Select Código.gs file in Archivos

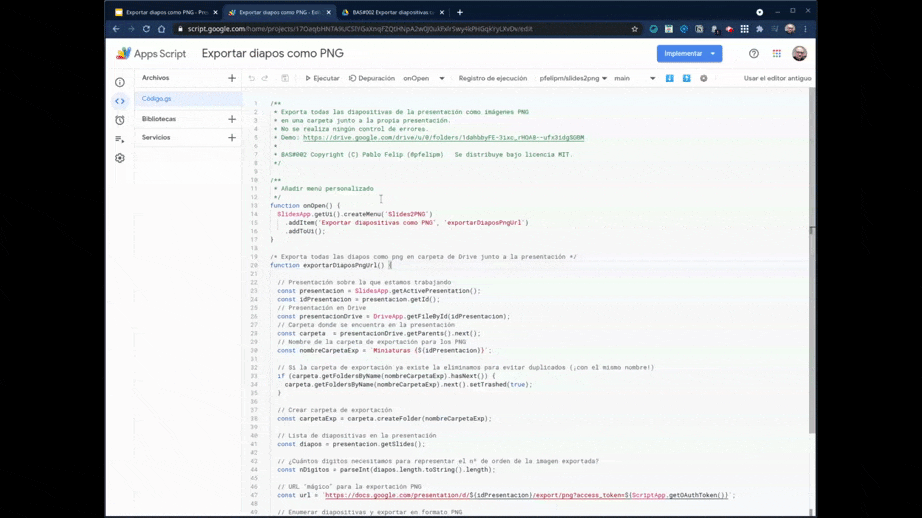click(x=188, y=99)
